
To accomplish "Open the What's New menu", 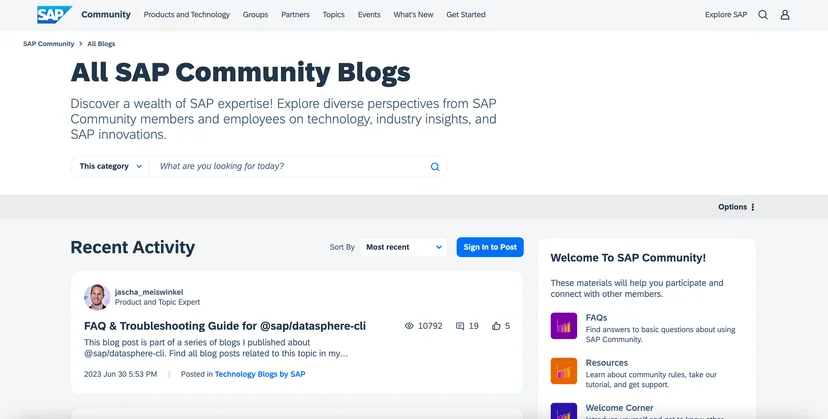I will 413,15.
